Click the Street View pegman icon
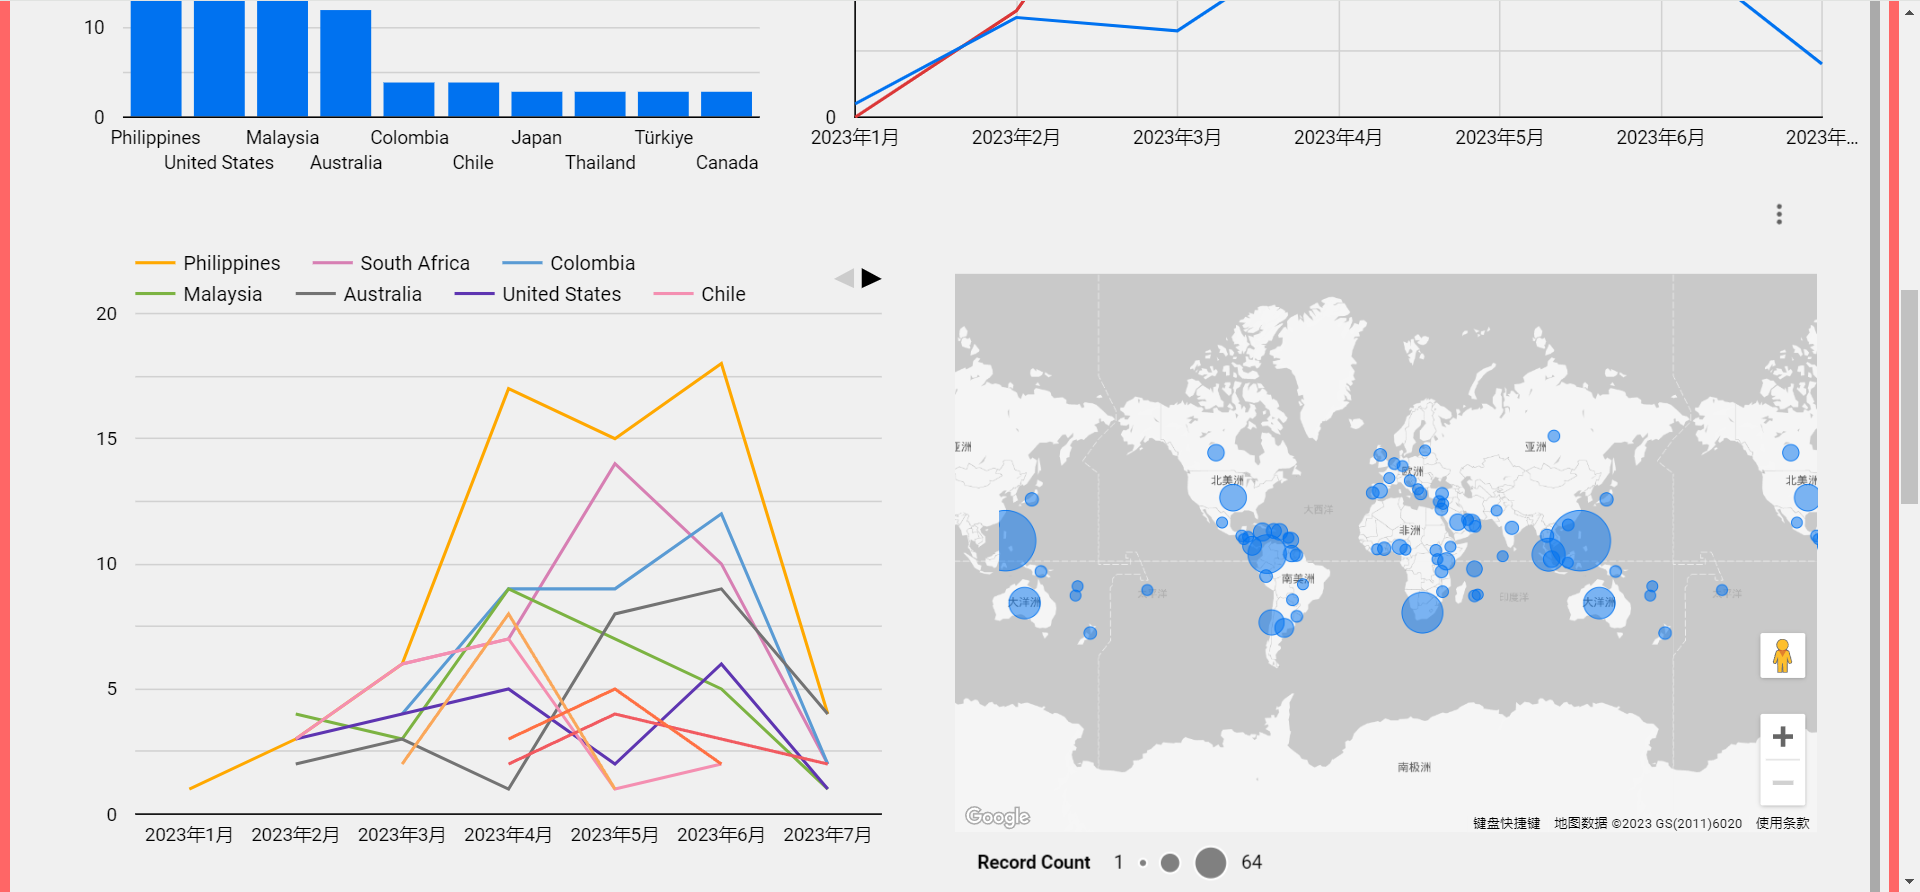Screen dimensions: 1920x892 pyautogui.click(x=1782, y=656)
